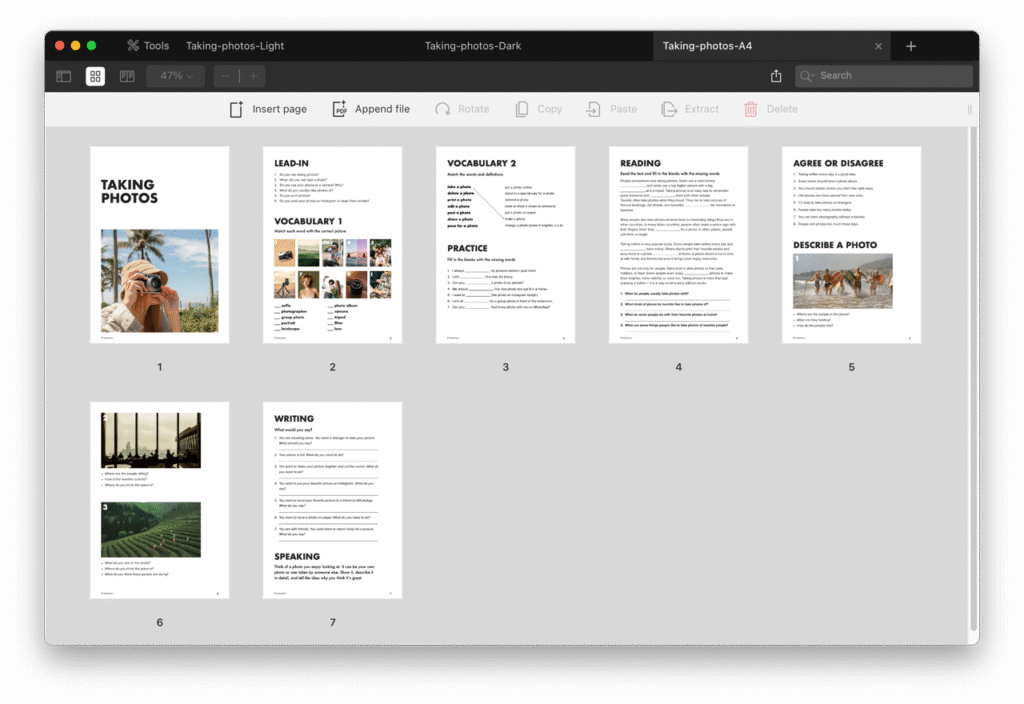
Task: Click the zoom in plus button
Action: [253, 76]
